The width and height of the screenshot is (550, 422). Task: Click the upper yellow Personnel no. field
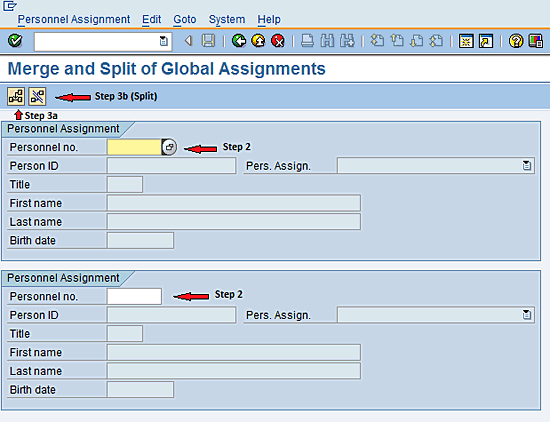[x=134, y=147]
